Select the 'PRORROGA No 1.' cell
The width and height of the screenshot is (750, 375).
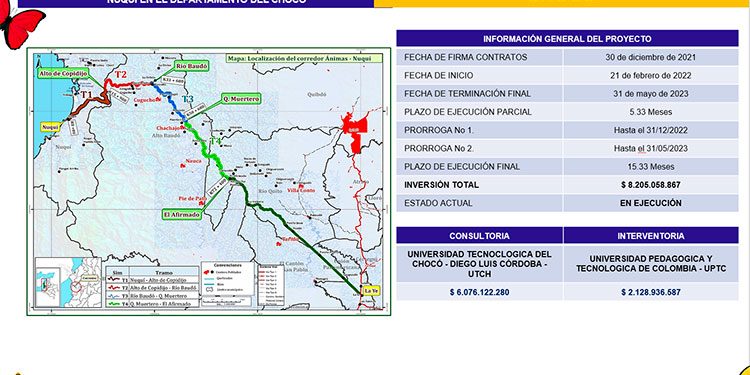pos(480,130)
